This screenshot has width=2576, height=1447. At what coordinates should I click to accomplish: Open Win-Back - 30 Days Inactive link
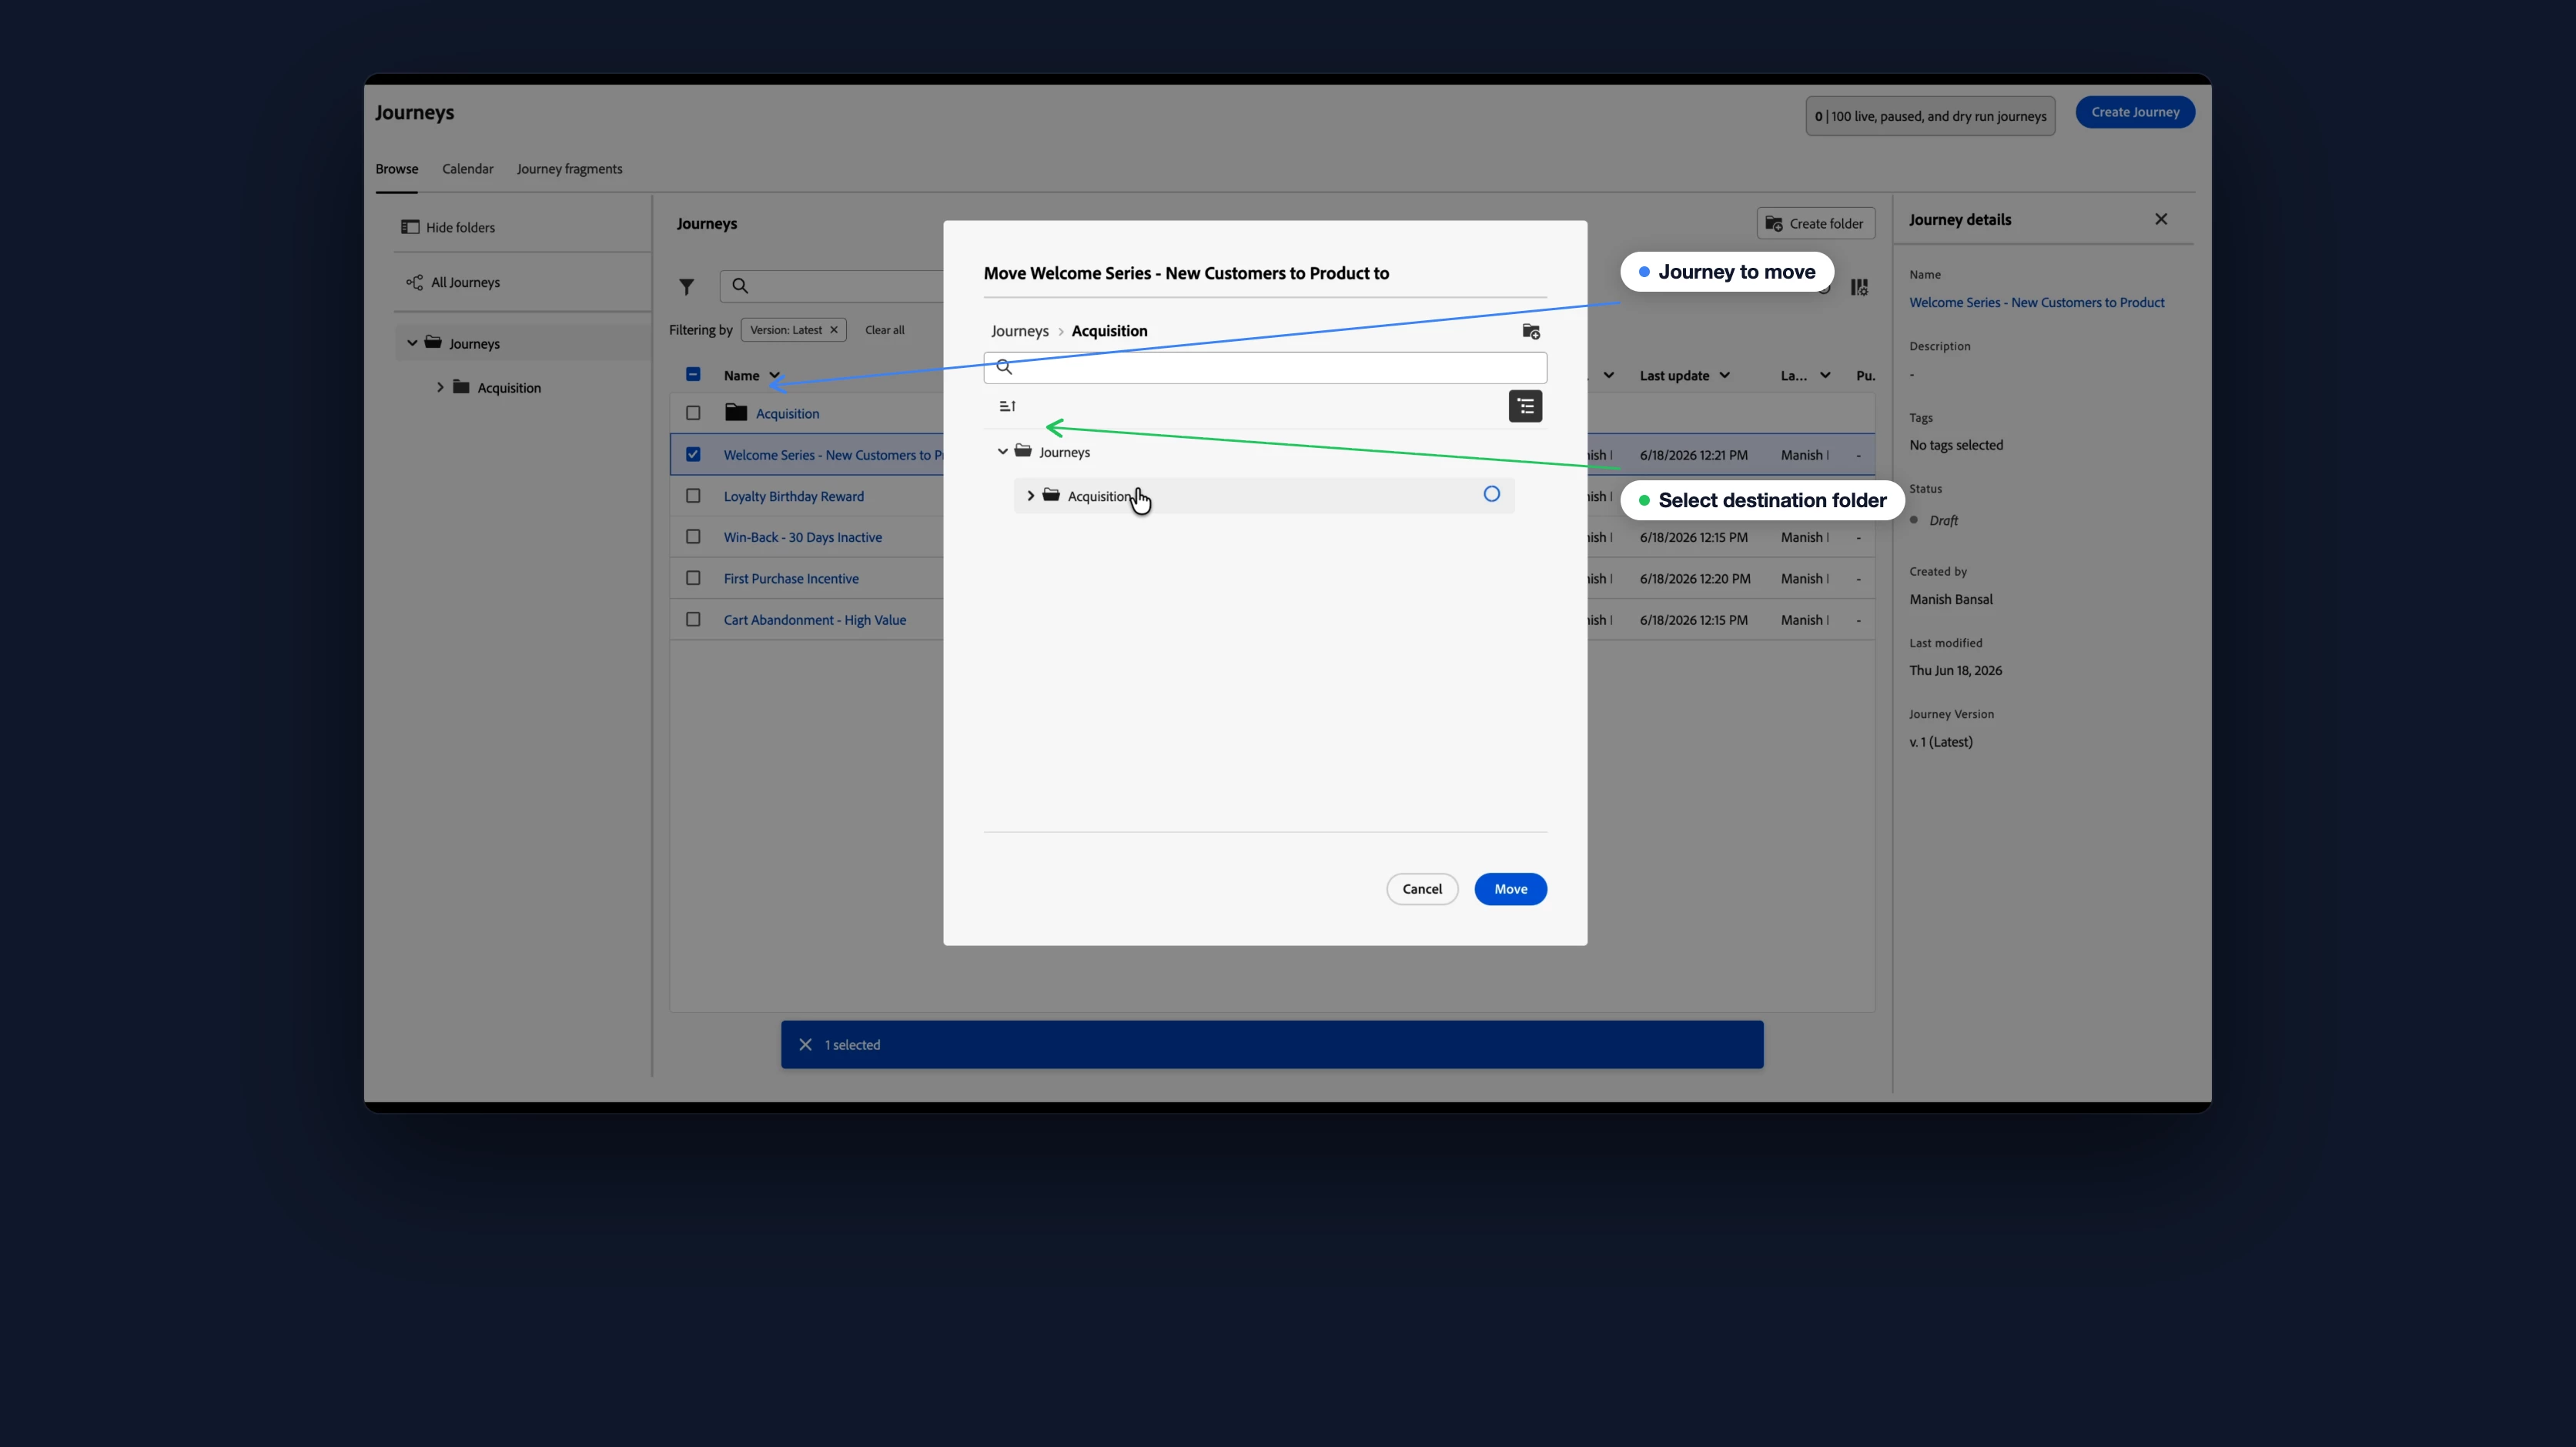click(803, 537)
